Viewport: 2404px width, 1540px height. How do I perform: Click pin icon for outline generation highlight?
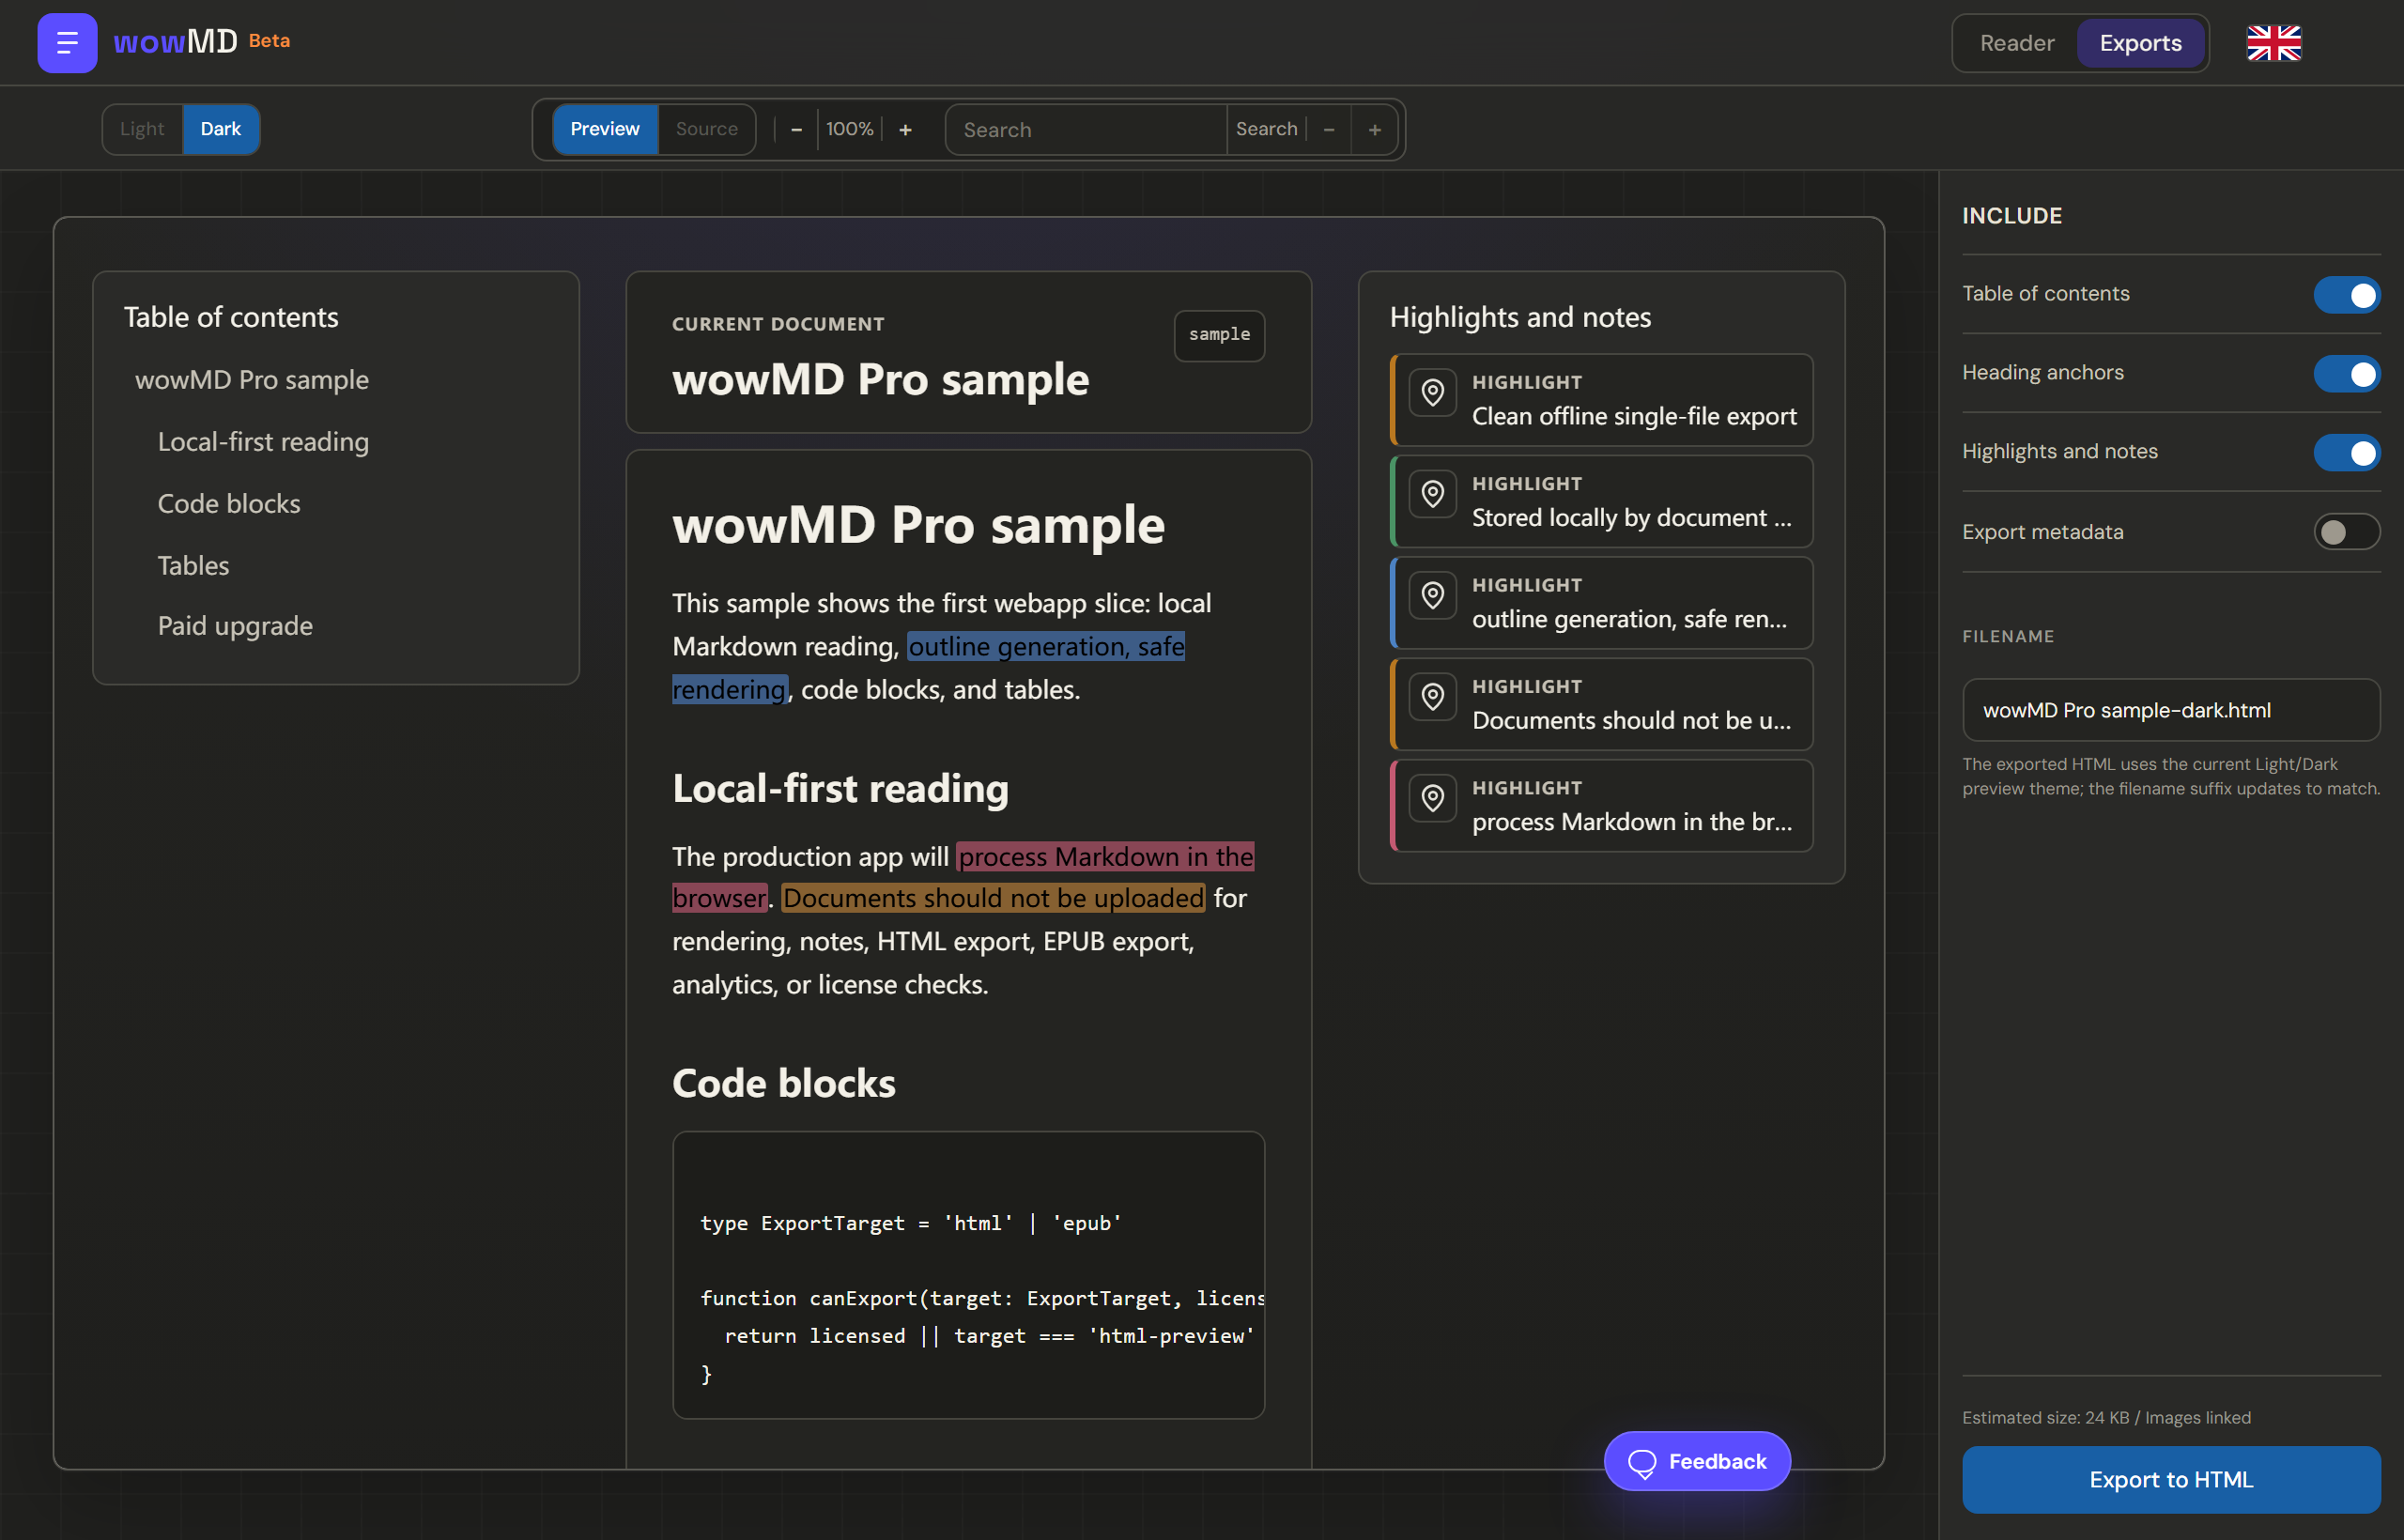(1432, 595)
